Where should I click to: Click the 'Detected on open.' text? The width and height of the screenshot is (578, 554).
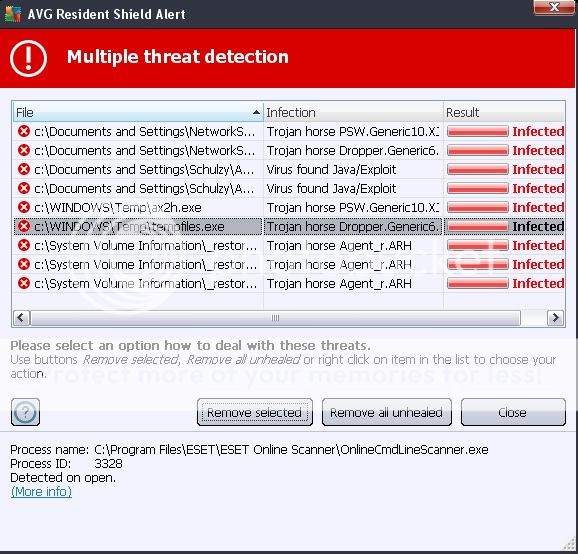[63, 478]
